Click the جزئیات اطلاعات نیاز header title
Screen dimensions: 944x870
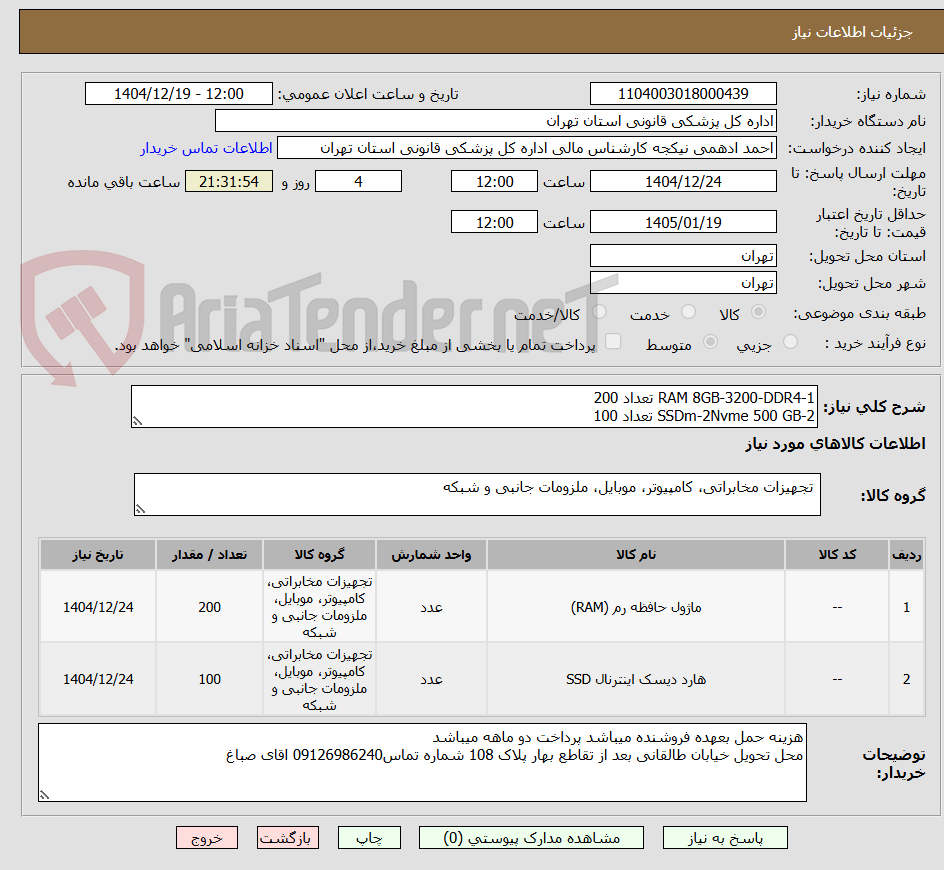point(852,32)
